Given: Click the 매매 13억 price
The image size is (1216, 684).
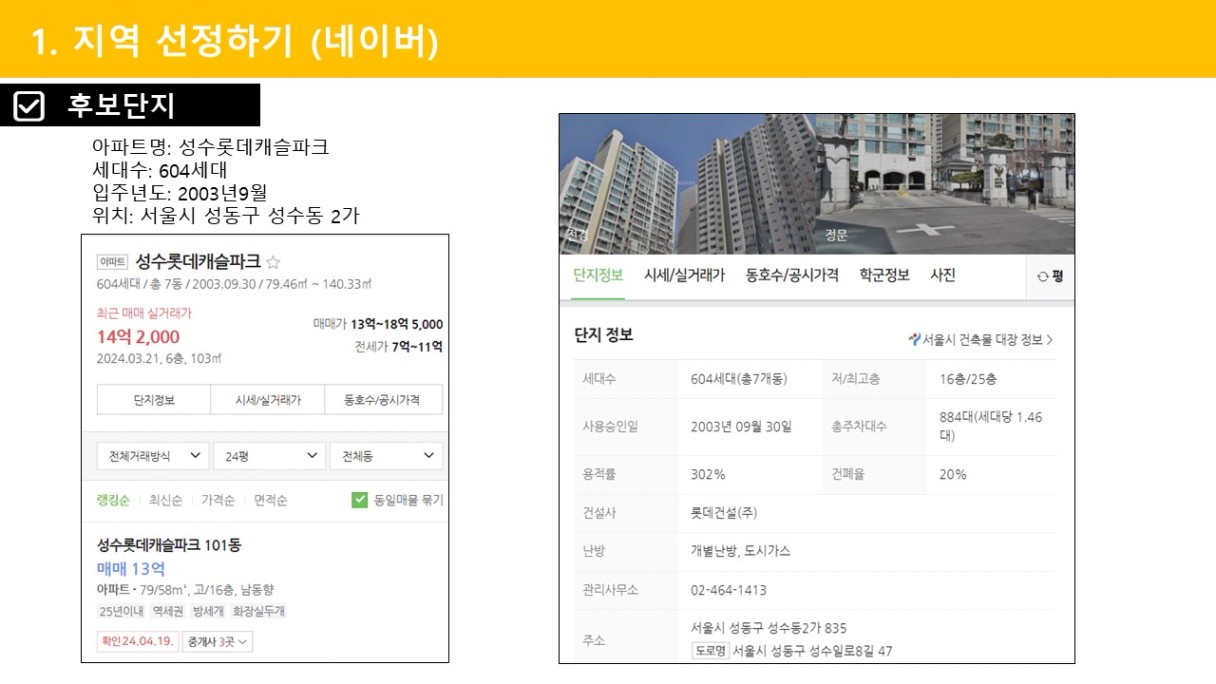Looking at the screenshot, I should (131, 568).
